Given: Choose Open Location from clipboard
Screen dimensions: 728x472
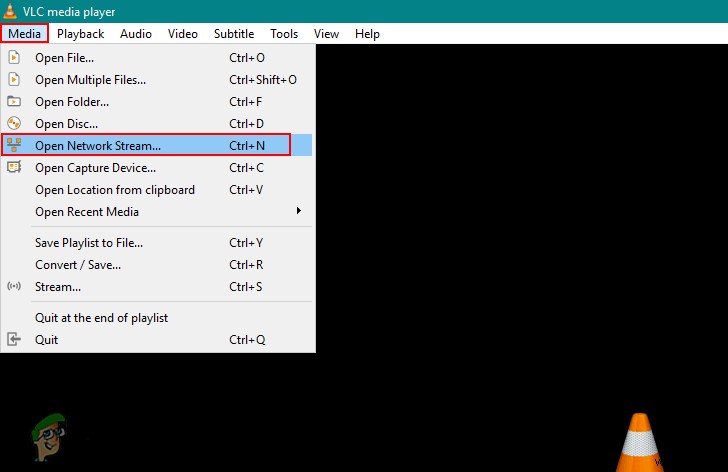Looking at the screenshot, I should click(157, 189).
